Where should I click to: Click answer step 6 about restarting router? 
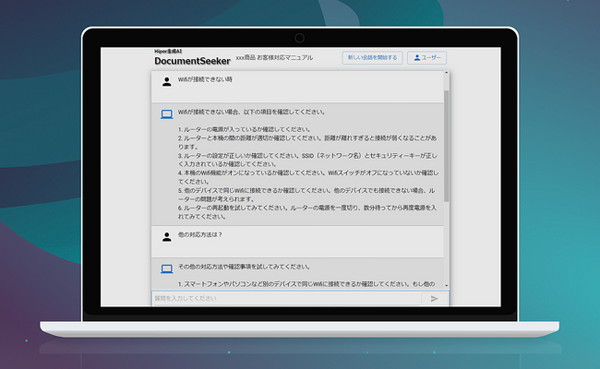[307, 212]
